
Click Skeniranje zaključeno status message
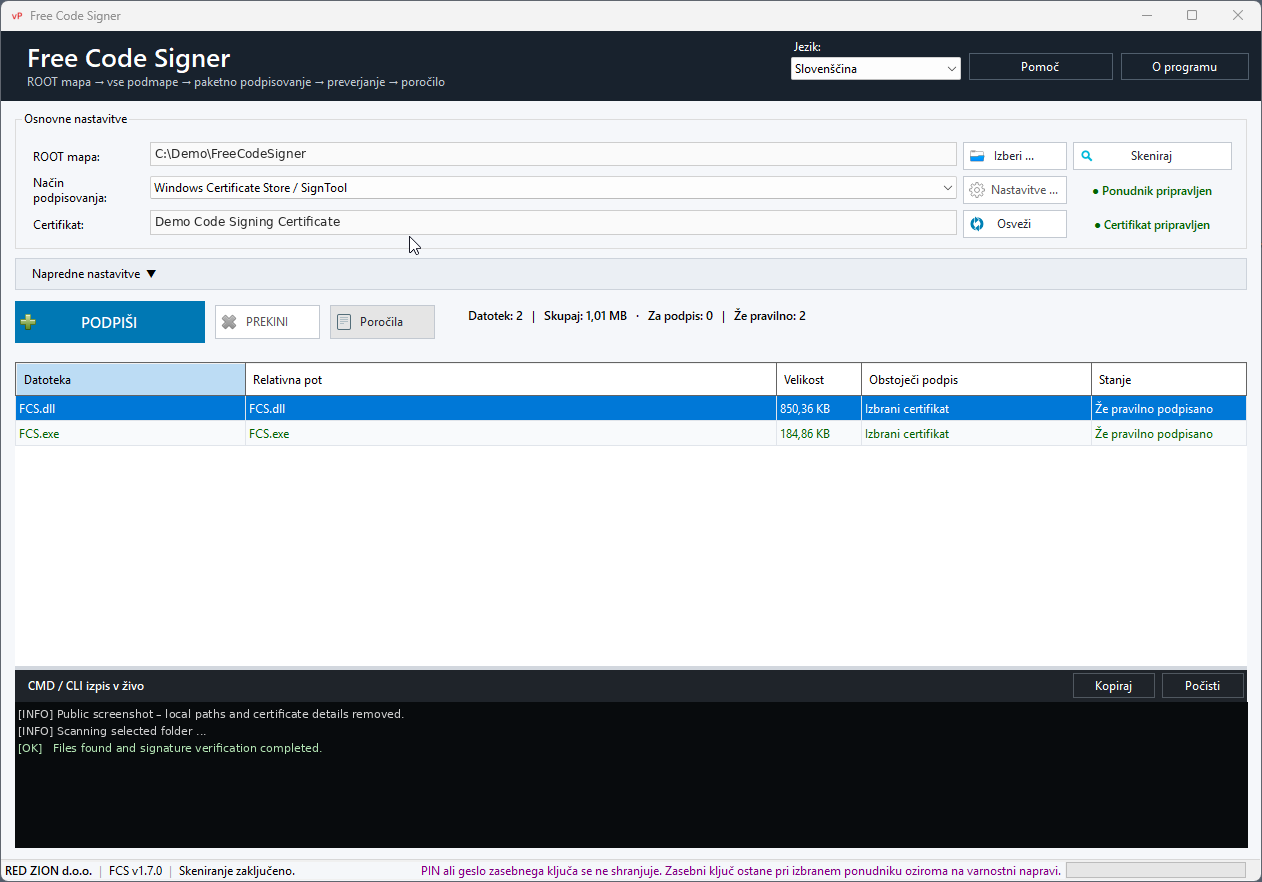(x=237, y=871)
